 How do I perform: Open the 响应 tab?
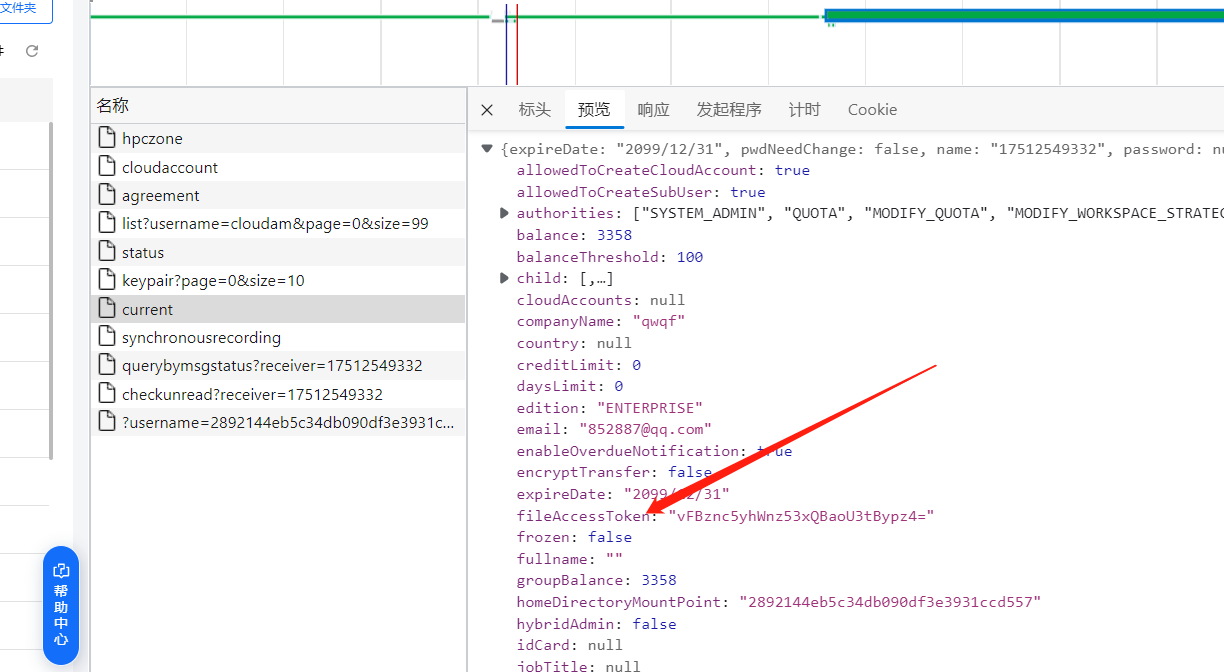pos(653,110)
